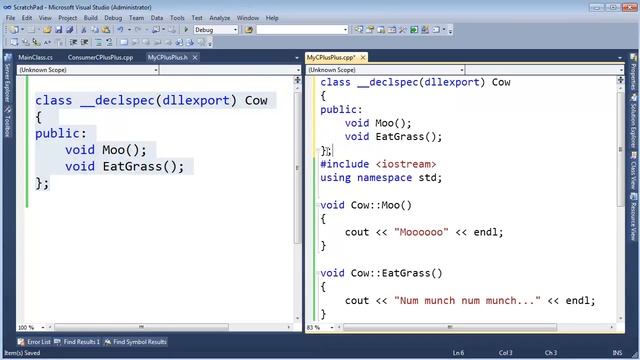640x360 pixels.
Task: Open the Find combo box dropdown arrow
Action: (x=345, y=30)
